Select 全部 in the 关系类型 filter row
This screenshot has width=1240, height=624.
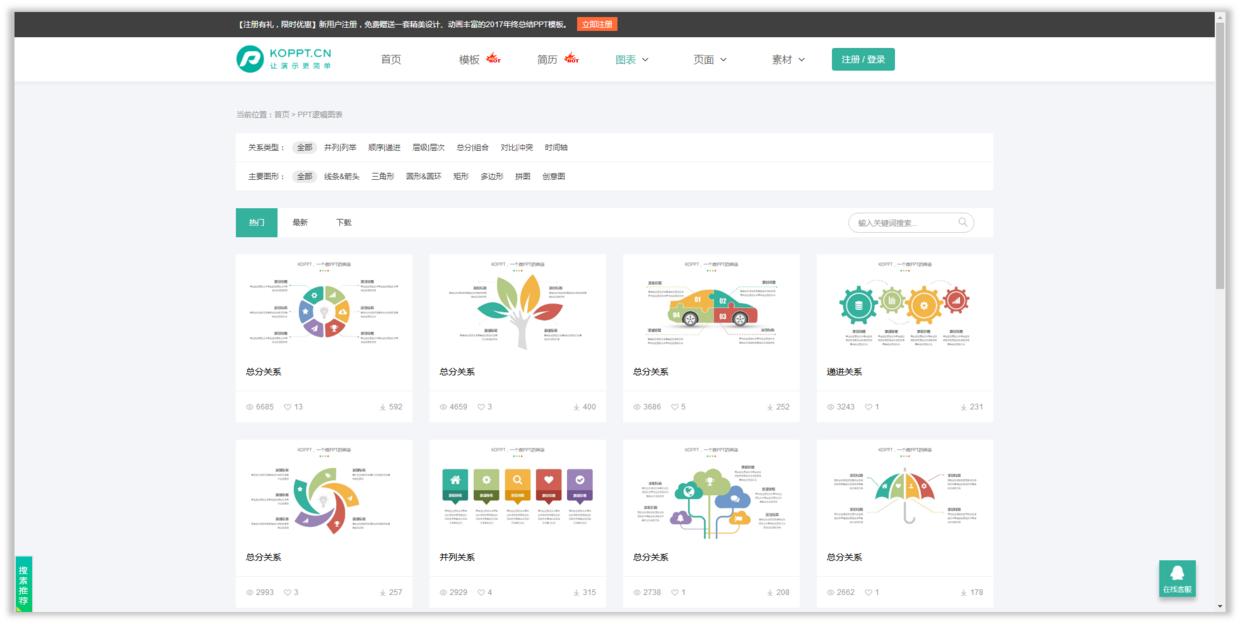coord(304,147)
